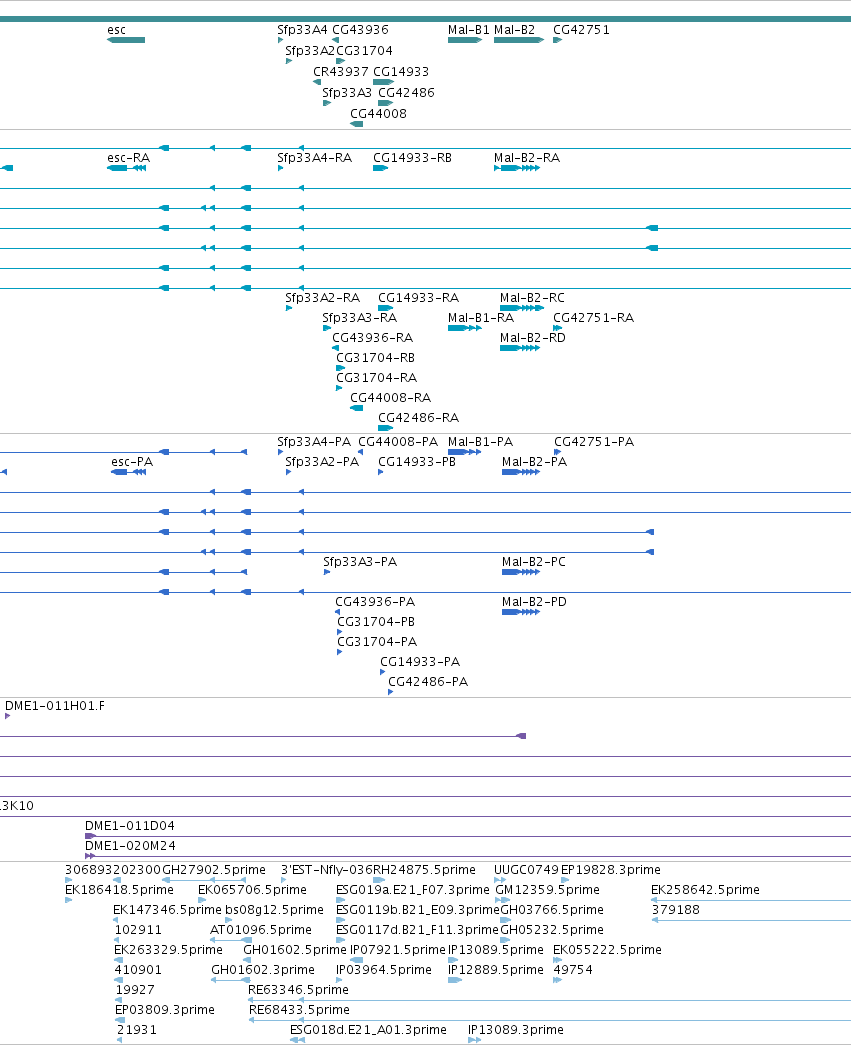851x1045 pixels.
Task: Select the CG42486 gene glyph
Action: (x=385, y=103)
